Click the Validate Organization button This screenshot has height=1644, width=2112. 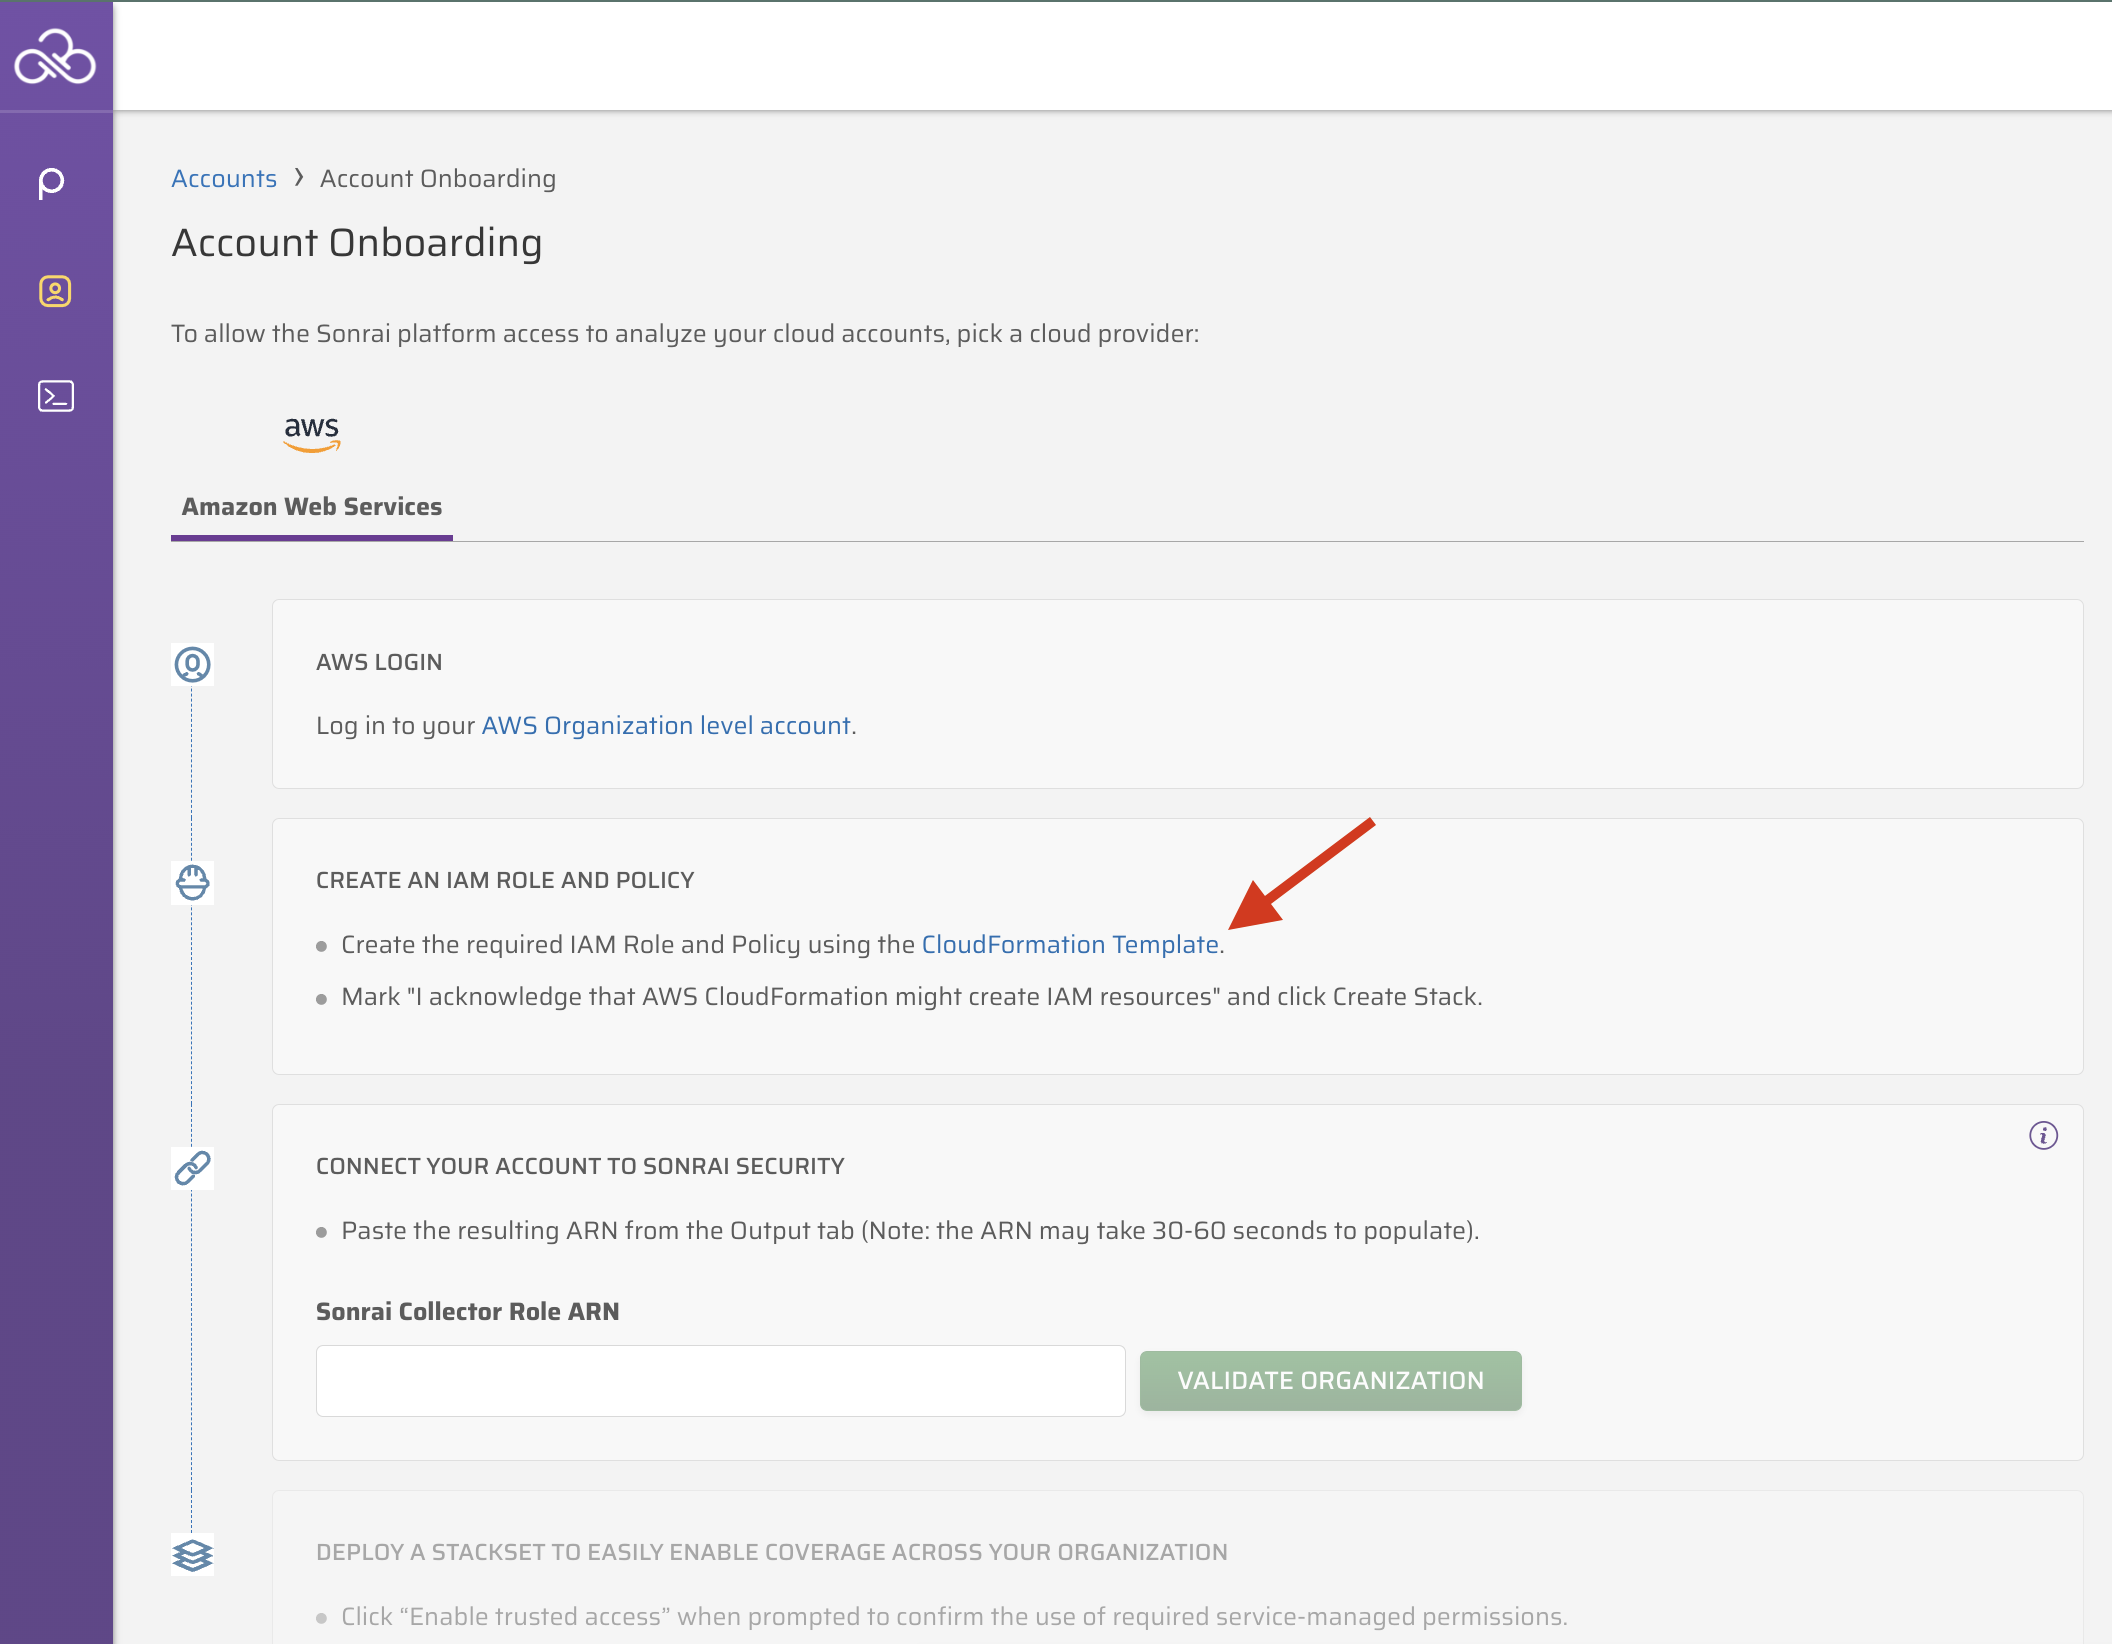[x=1330, y=1380]
